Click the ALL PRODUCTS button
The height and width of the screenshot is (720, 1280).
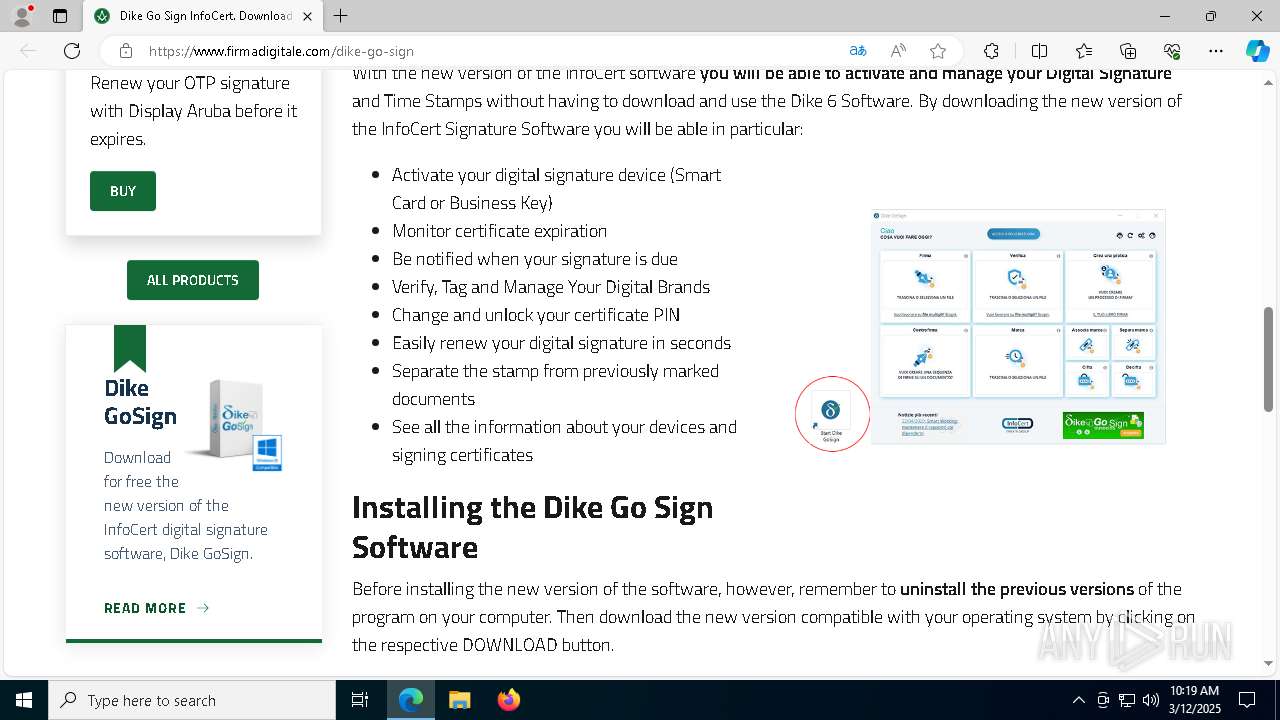[193, 280]
